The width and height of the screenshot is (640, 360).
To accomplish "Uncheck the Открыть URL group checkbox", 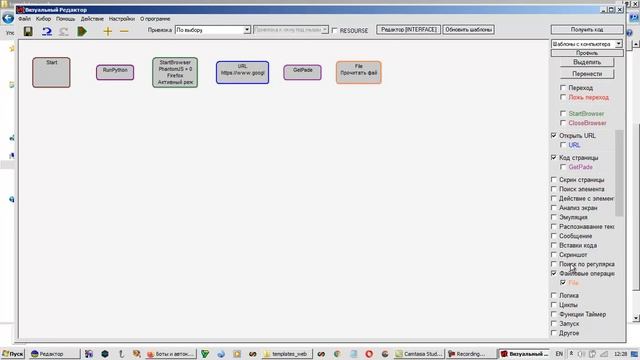I will [554, 136].
